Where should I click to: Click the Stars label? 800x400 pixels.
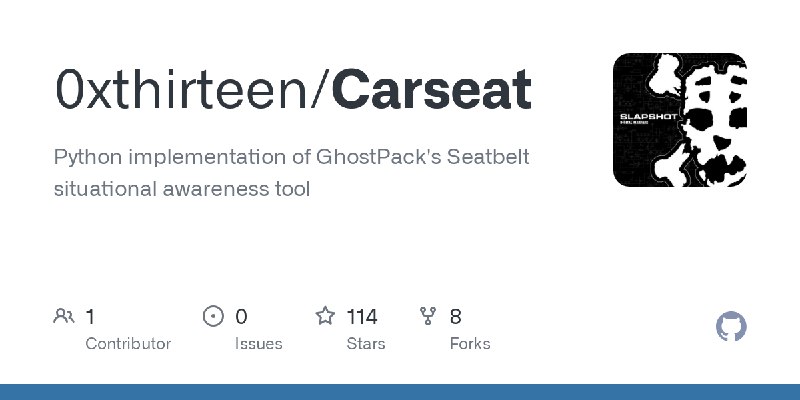point(366,344)
